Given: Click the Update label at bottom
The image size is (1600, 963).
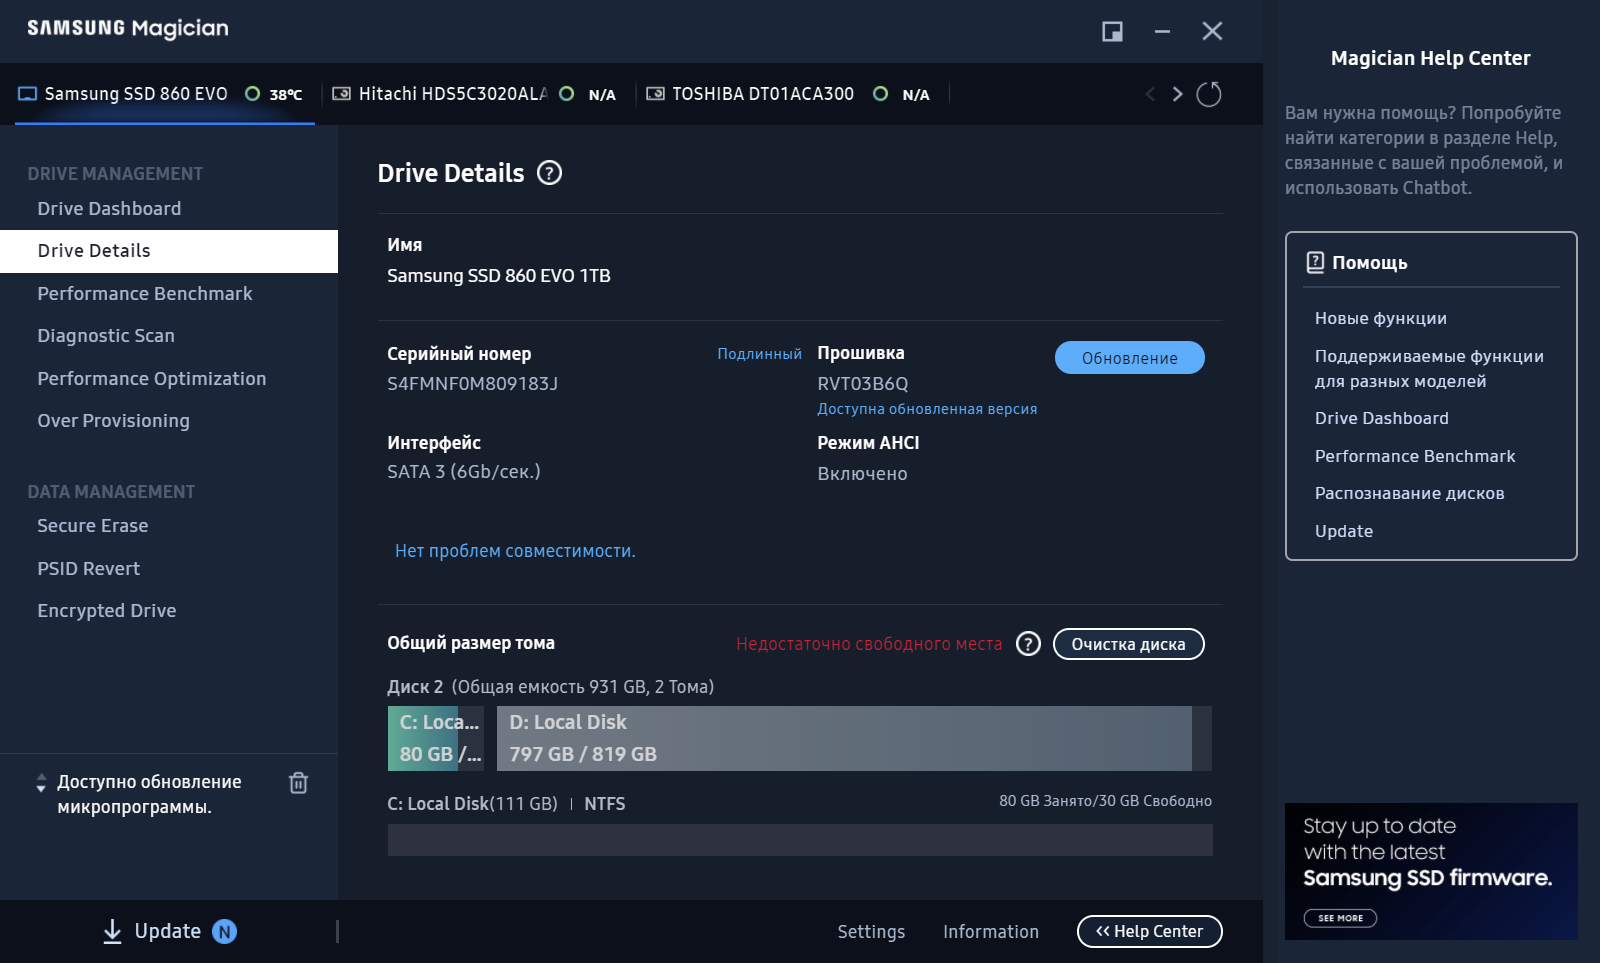Looking at the screenshot, I should [x=168, y=932].
